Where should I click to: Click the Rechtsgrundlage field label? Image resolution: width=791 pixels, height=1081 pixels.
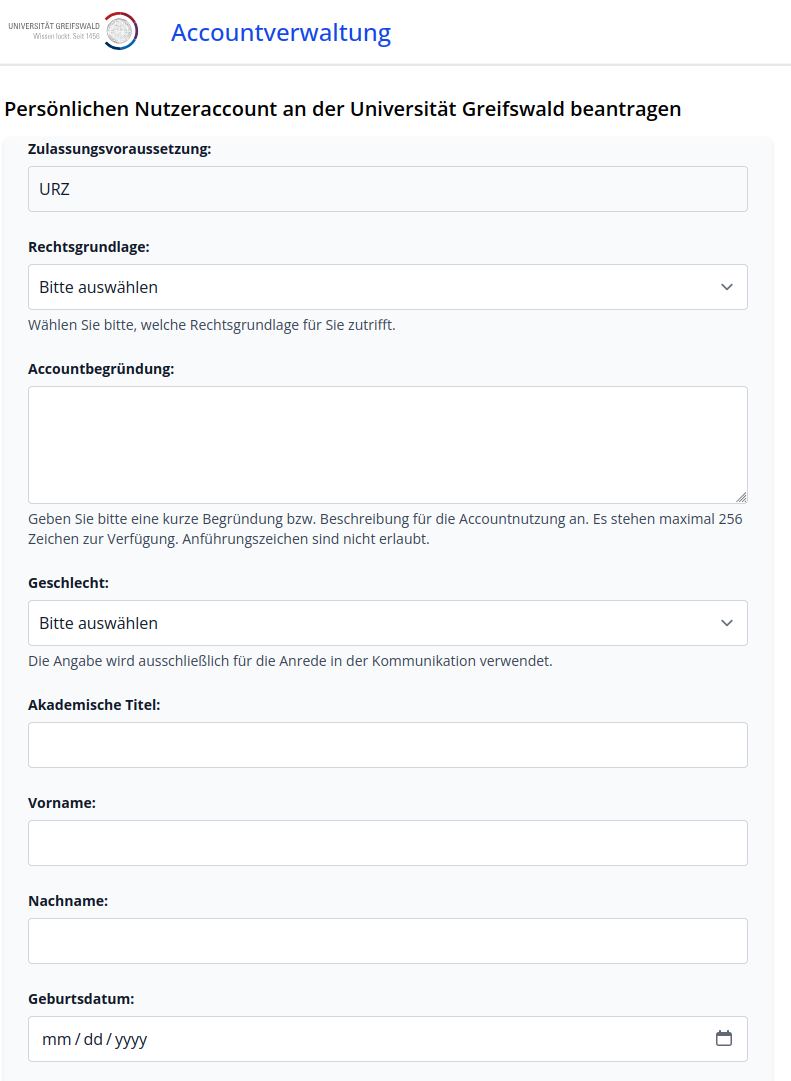pos(89,247)
